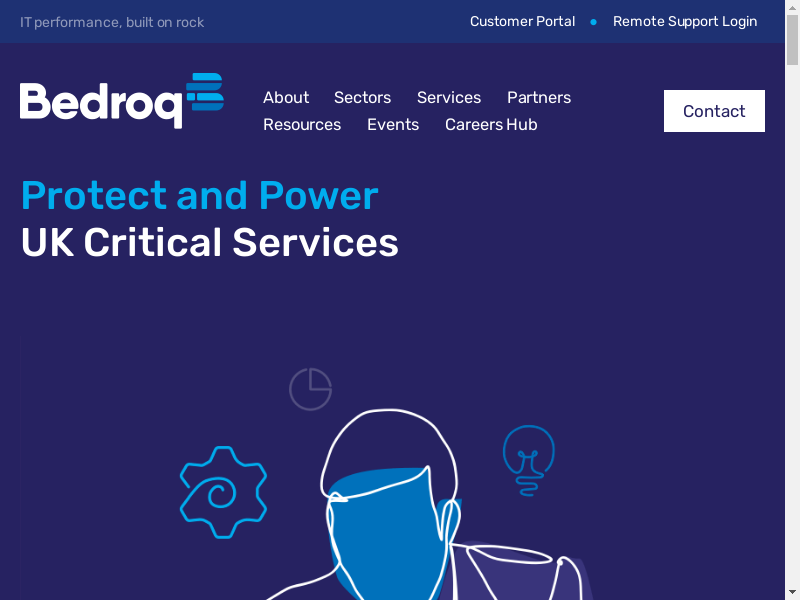800x600 pixels.
Task: Click the Contact button
Action: click(x=714, y=111)
